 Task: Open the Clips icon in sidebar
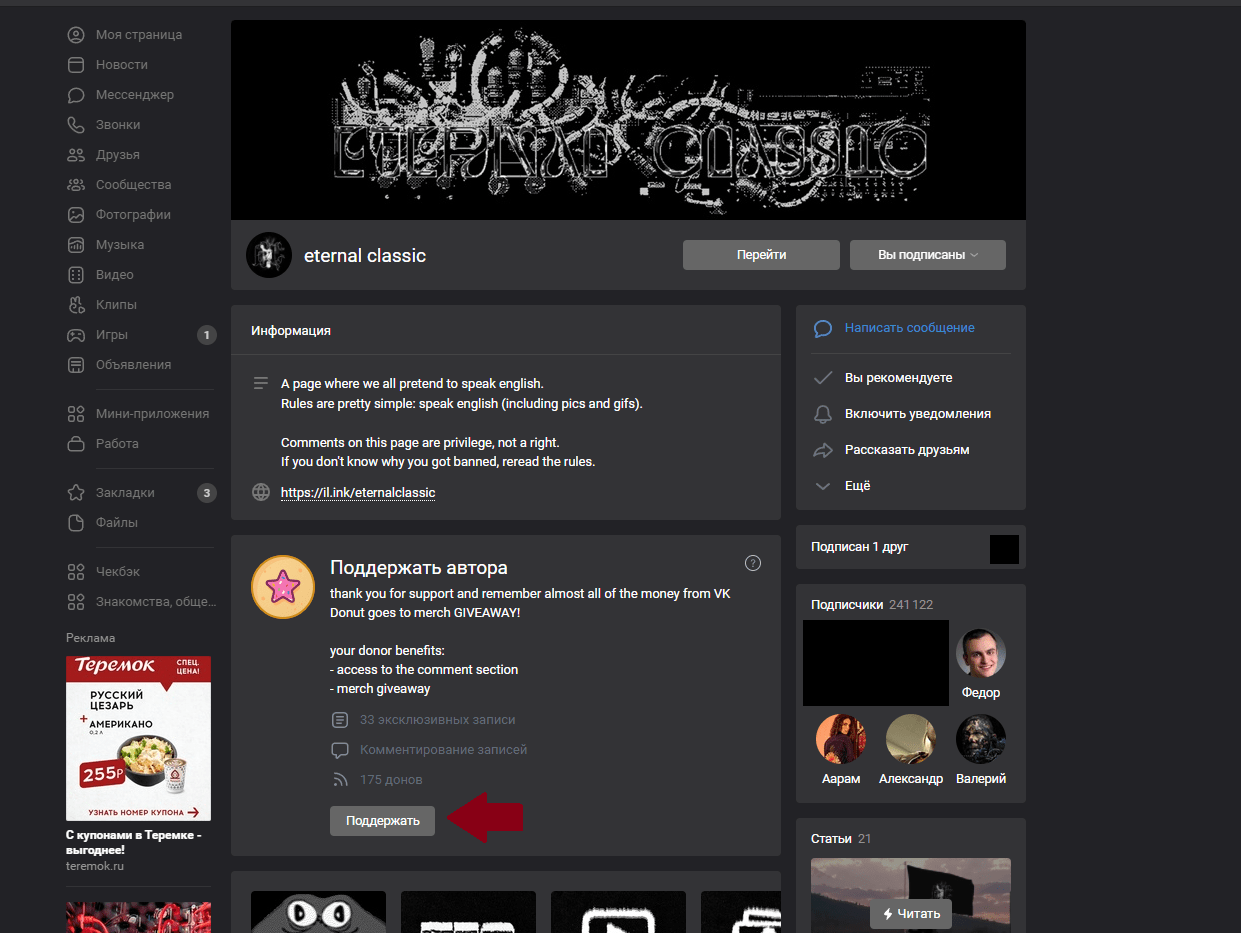[x=76, y=305]
